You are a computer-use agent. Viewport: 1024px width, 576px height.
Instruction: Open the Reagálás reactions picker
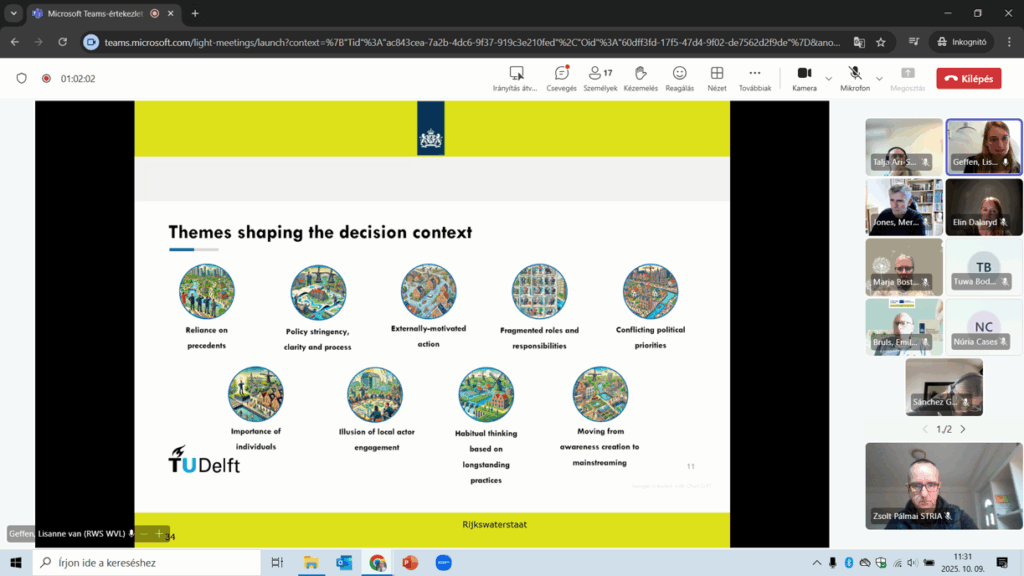point(679,77)
